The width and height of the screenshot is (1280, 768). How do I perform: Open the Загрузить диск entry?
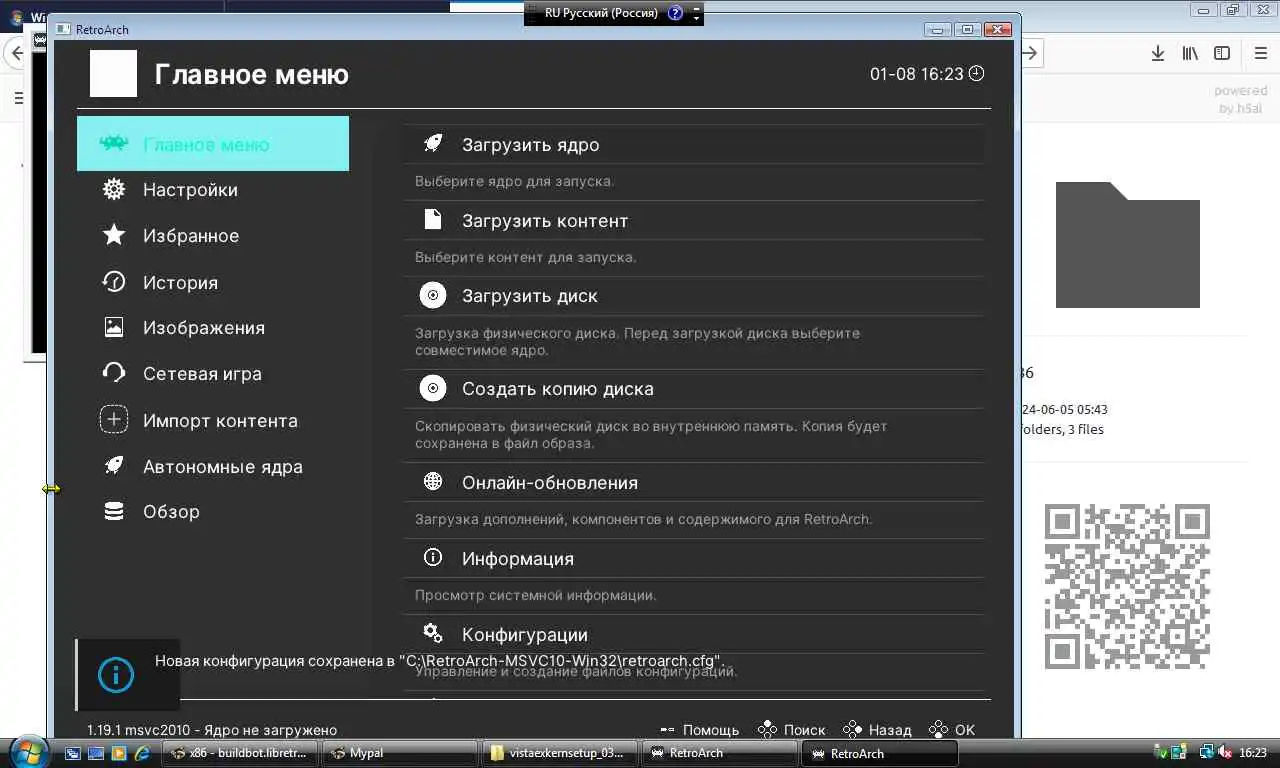pos(694,296)
